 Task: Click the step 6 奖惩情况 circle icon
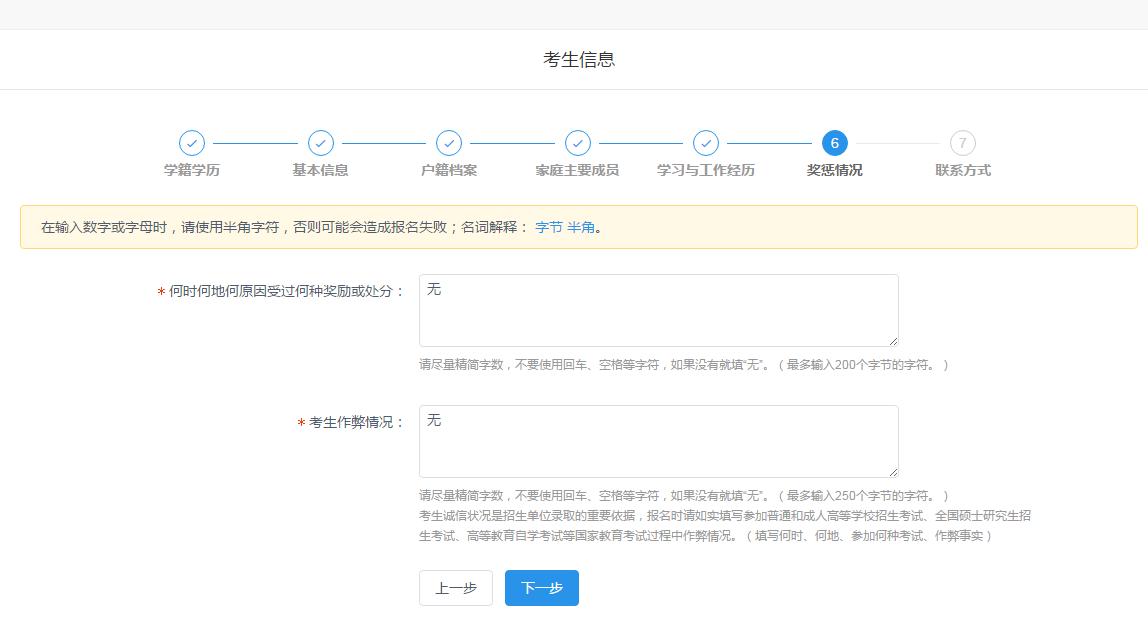click(834, 143)
